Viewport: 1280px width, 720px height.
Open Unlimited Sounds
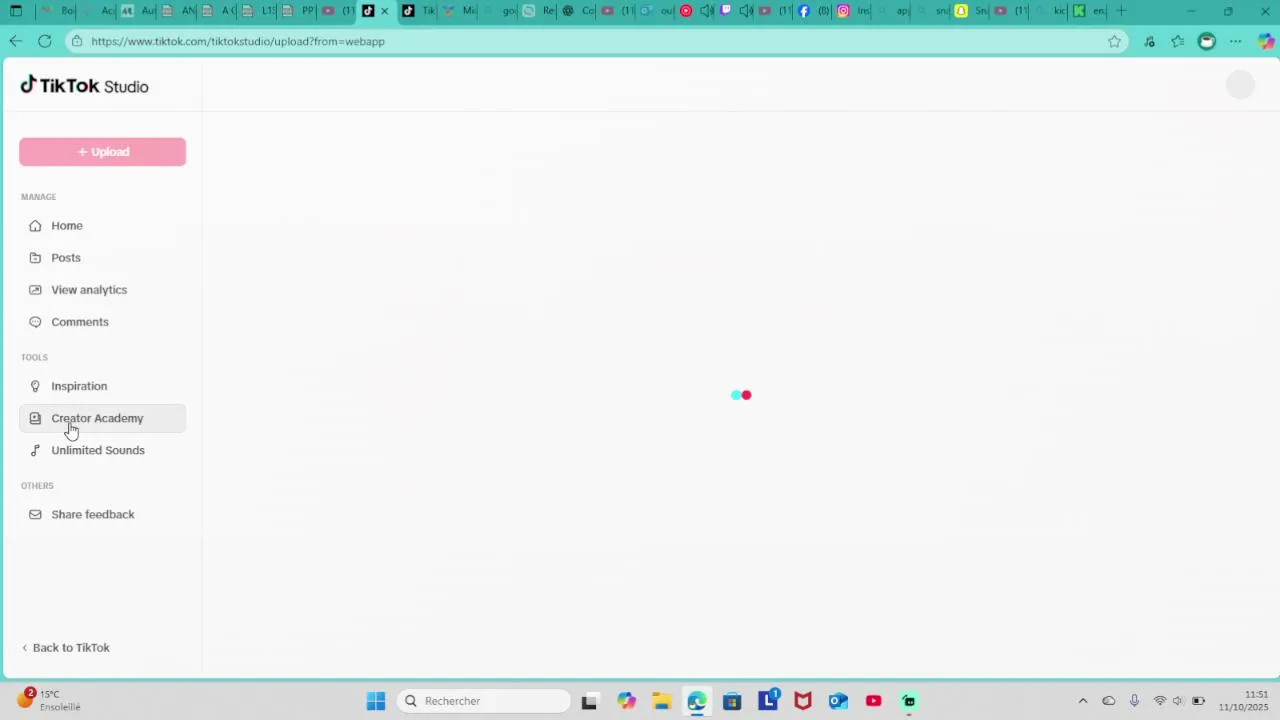(102, 450)
